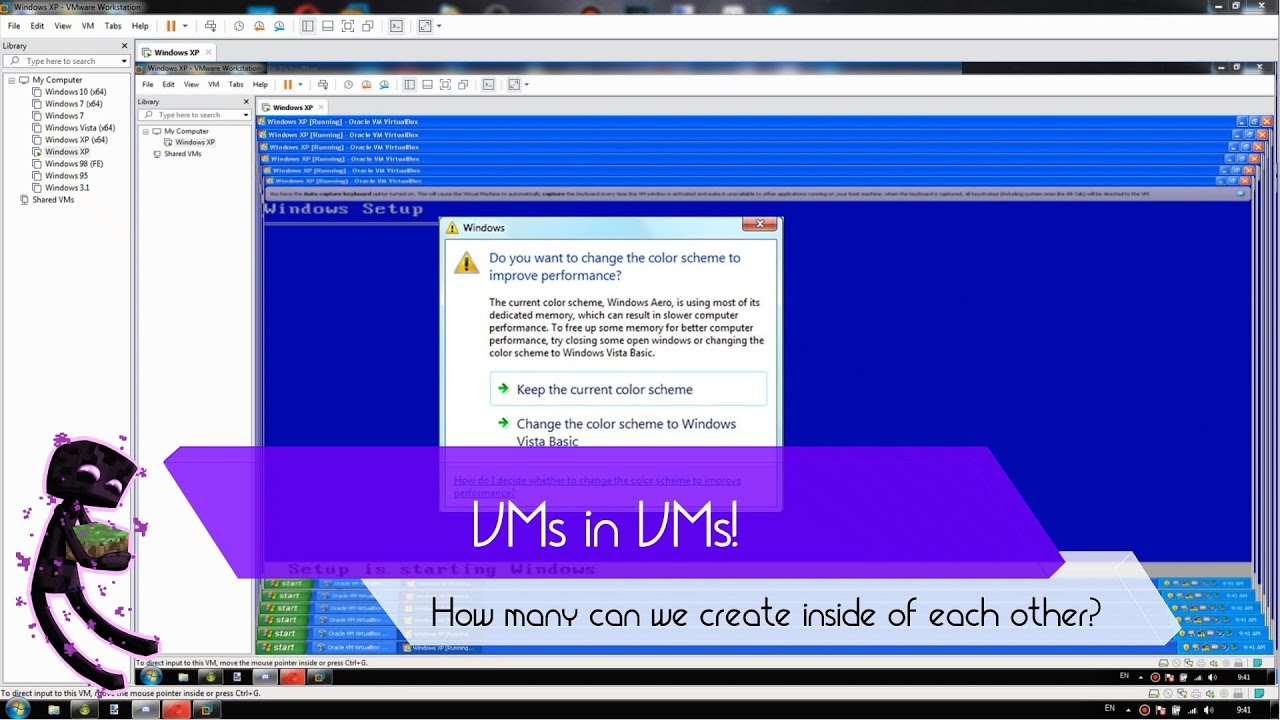Click the Pause button in the nested VMware toolbar
The width and height of the screenshot is (1280, 720).
pos(288,85)
